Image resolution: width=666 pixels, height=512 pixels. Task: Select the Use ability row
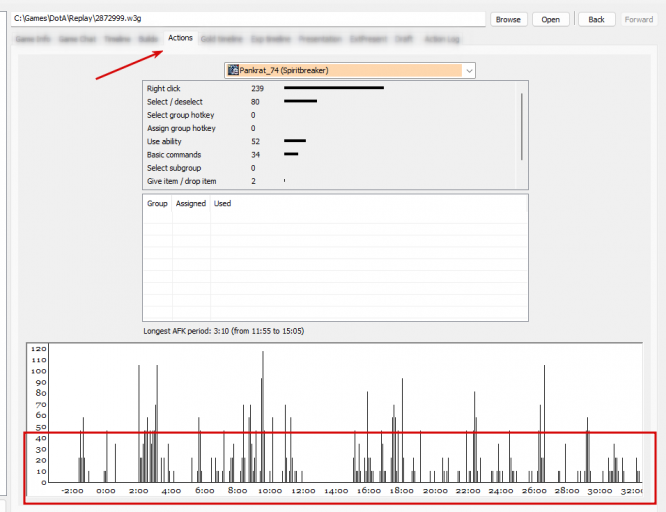point(329,141)
